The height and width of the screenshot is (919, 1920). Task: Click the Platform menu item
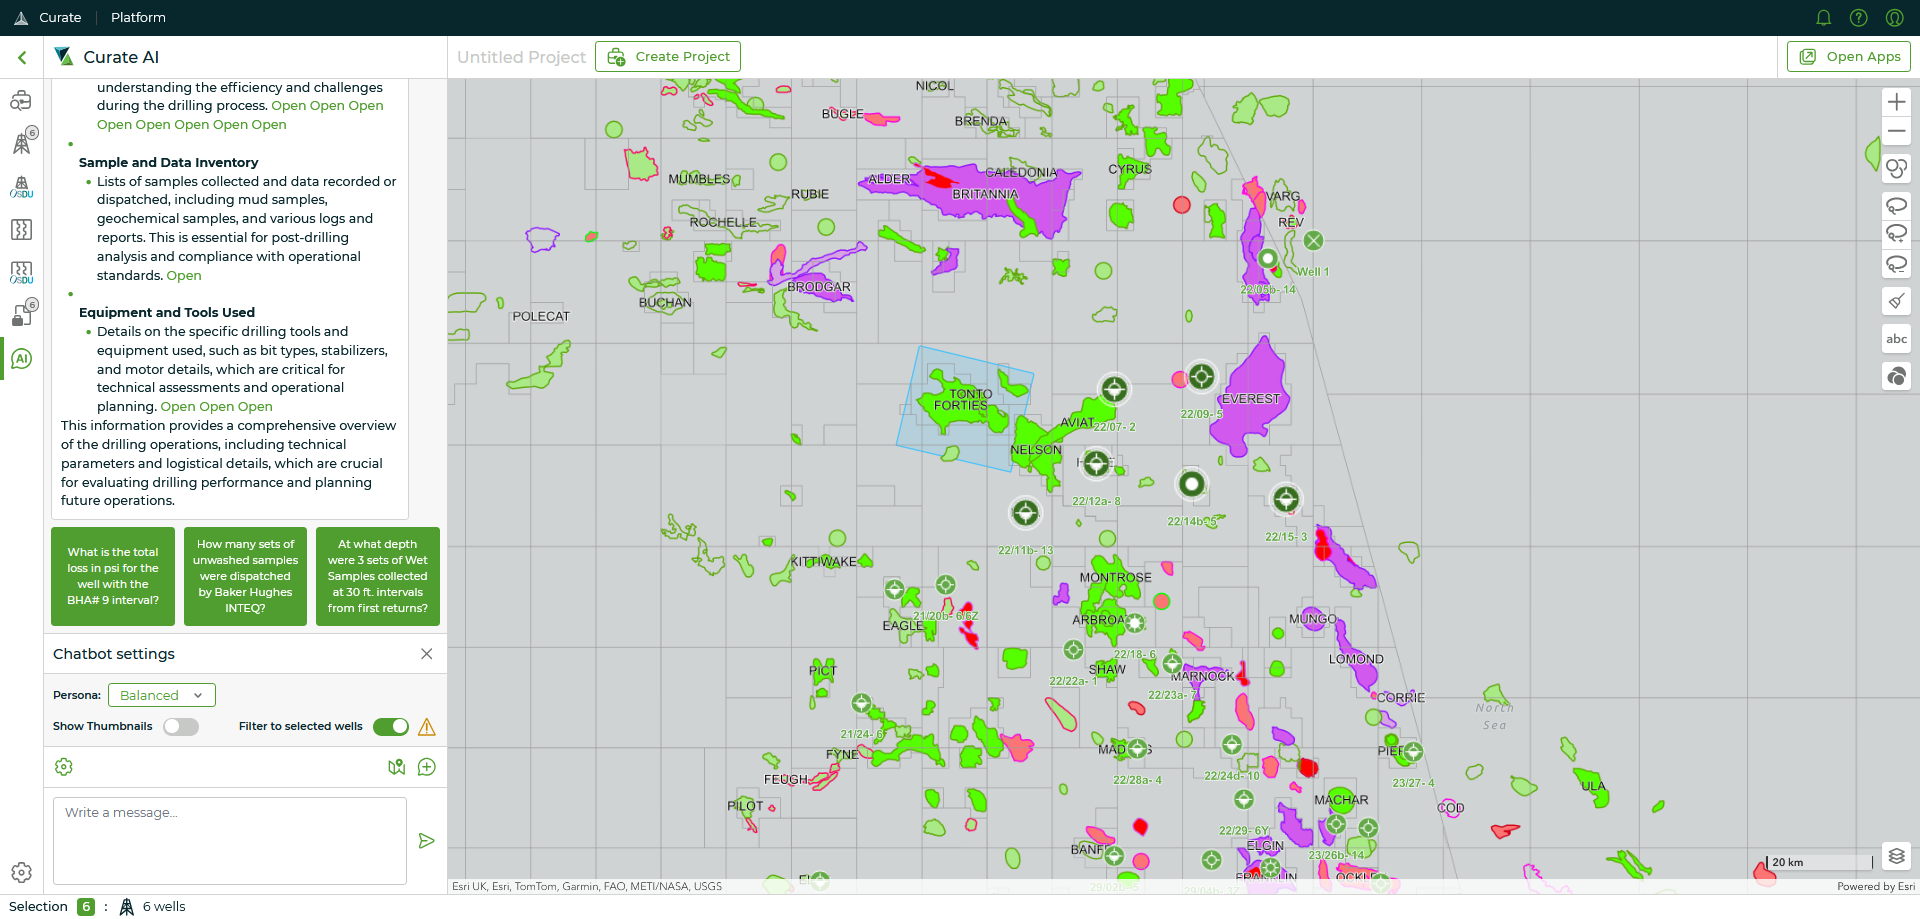pos(138,18)
